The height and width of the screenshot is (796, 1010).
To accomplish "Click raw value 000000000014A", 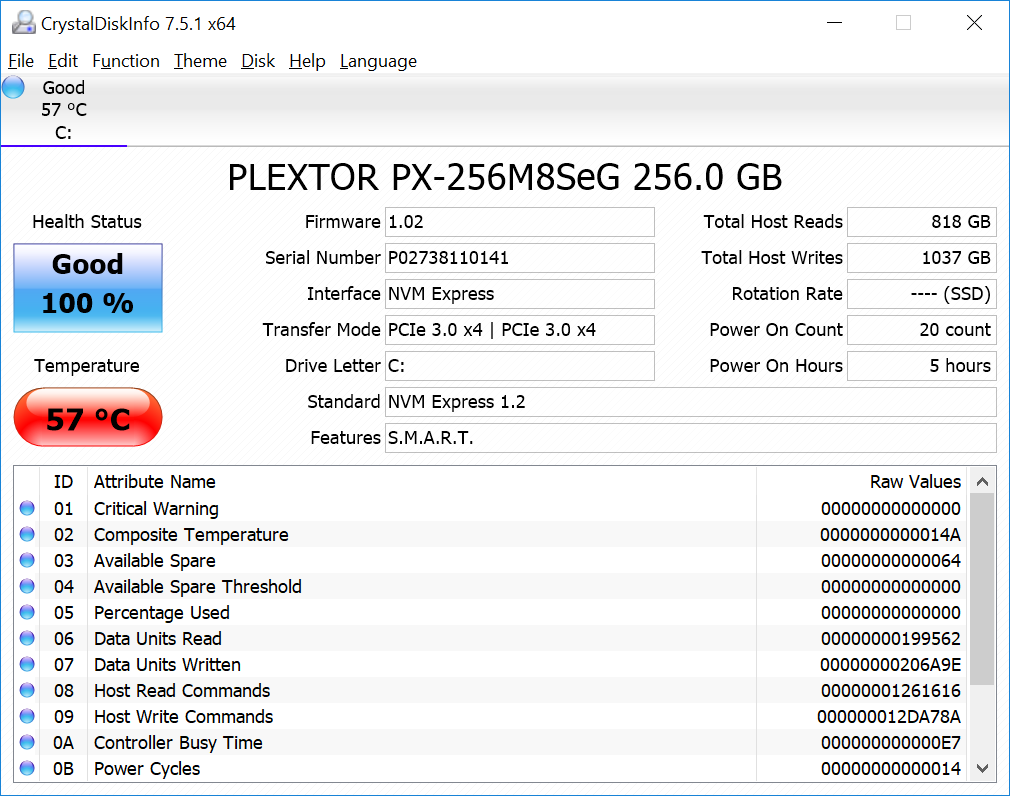I will tap(890, 535).
